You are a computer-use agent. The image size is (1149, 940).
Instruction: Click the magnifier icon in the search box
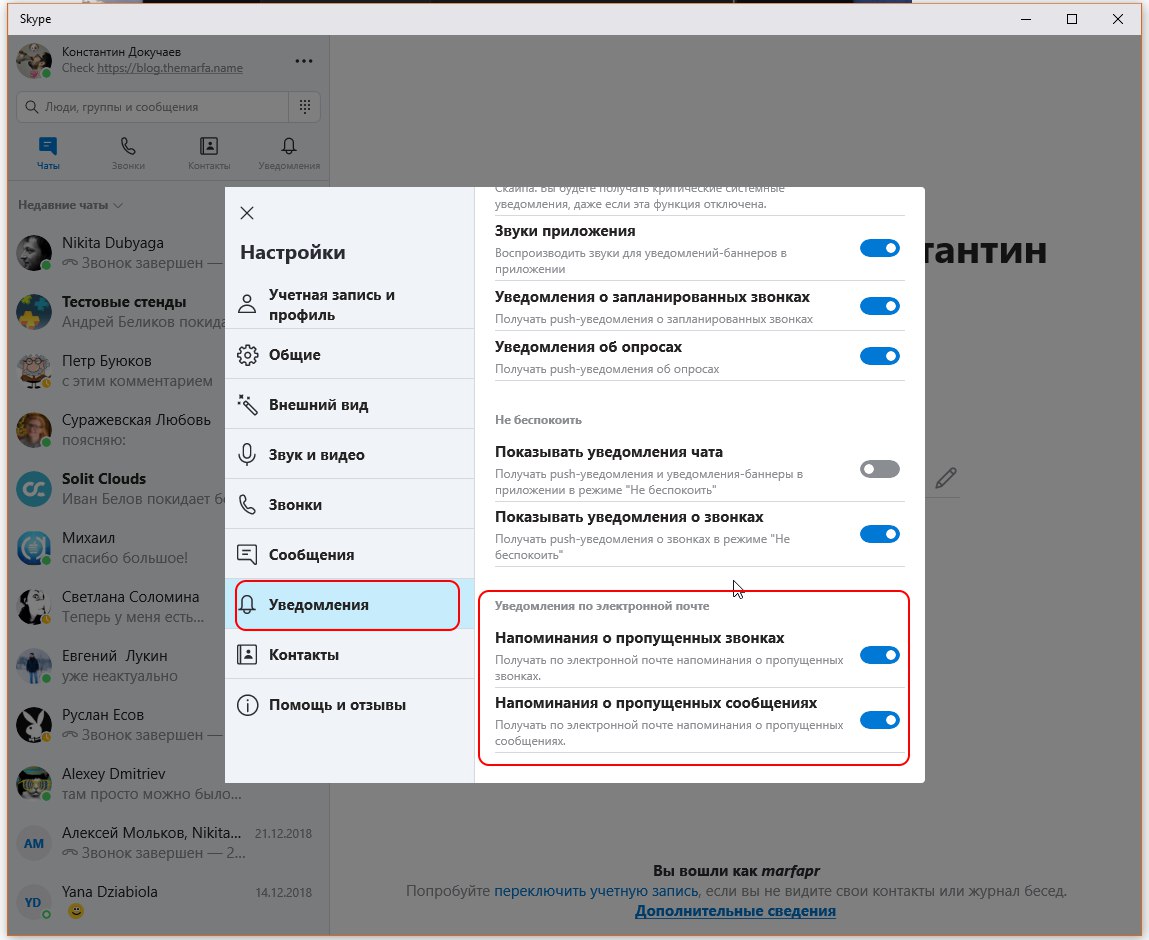pyautogui.click(x=32, y=107)
